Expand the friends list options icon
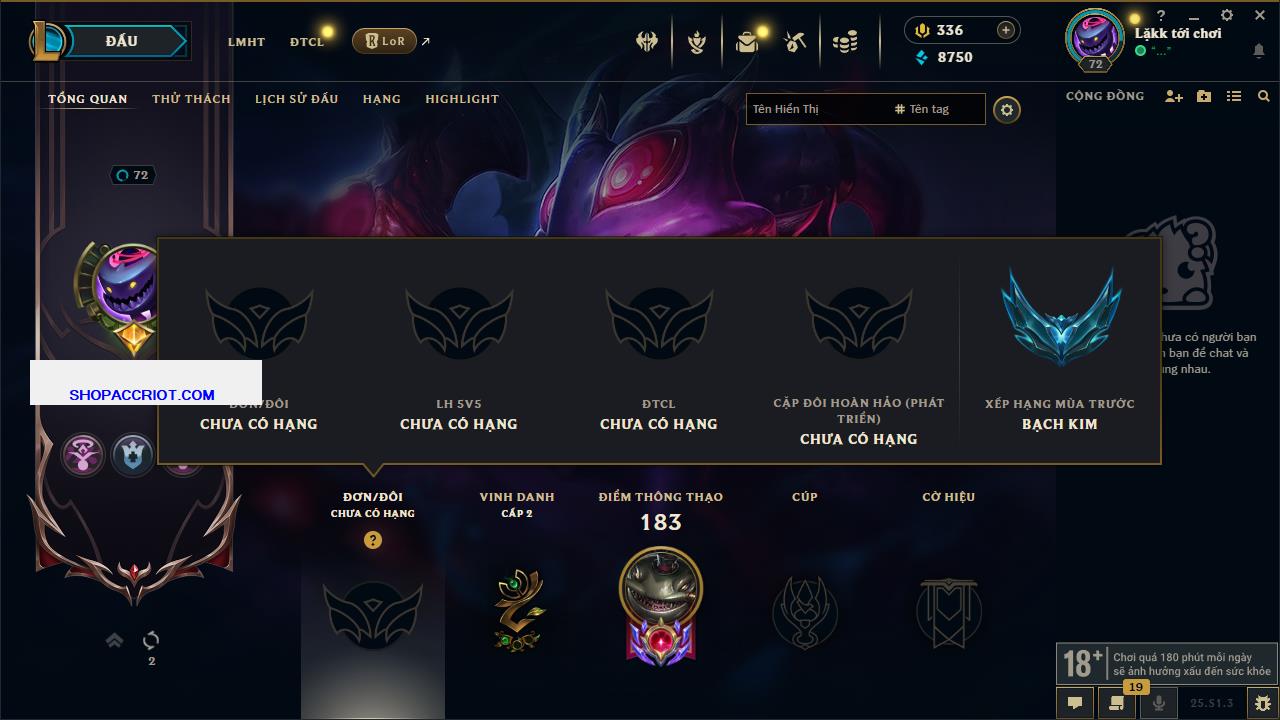Image resolution: width=1280 pixels, height=720 pixels. (1234, 96)
